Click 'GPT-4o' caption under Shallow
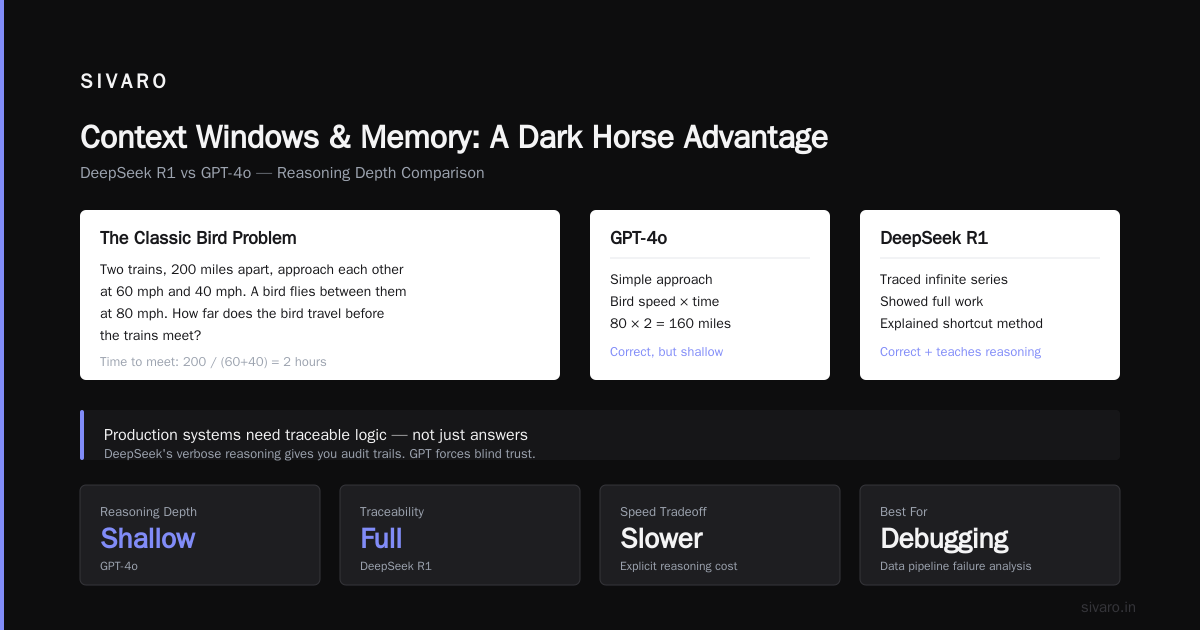This screenshot has width=1200, height=630. tap(121, 566)
